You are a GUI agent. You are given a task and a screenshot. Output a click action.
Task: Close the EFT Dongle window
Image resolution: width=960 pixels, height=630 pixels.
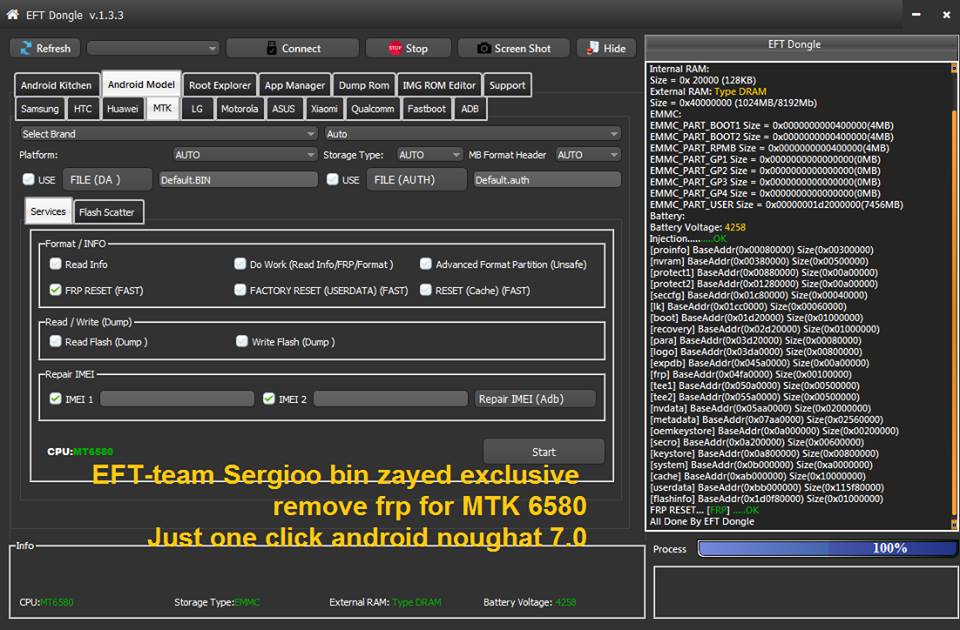pyautogui.click(x=947, y=14)
